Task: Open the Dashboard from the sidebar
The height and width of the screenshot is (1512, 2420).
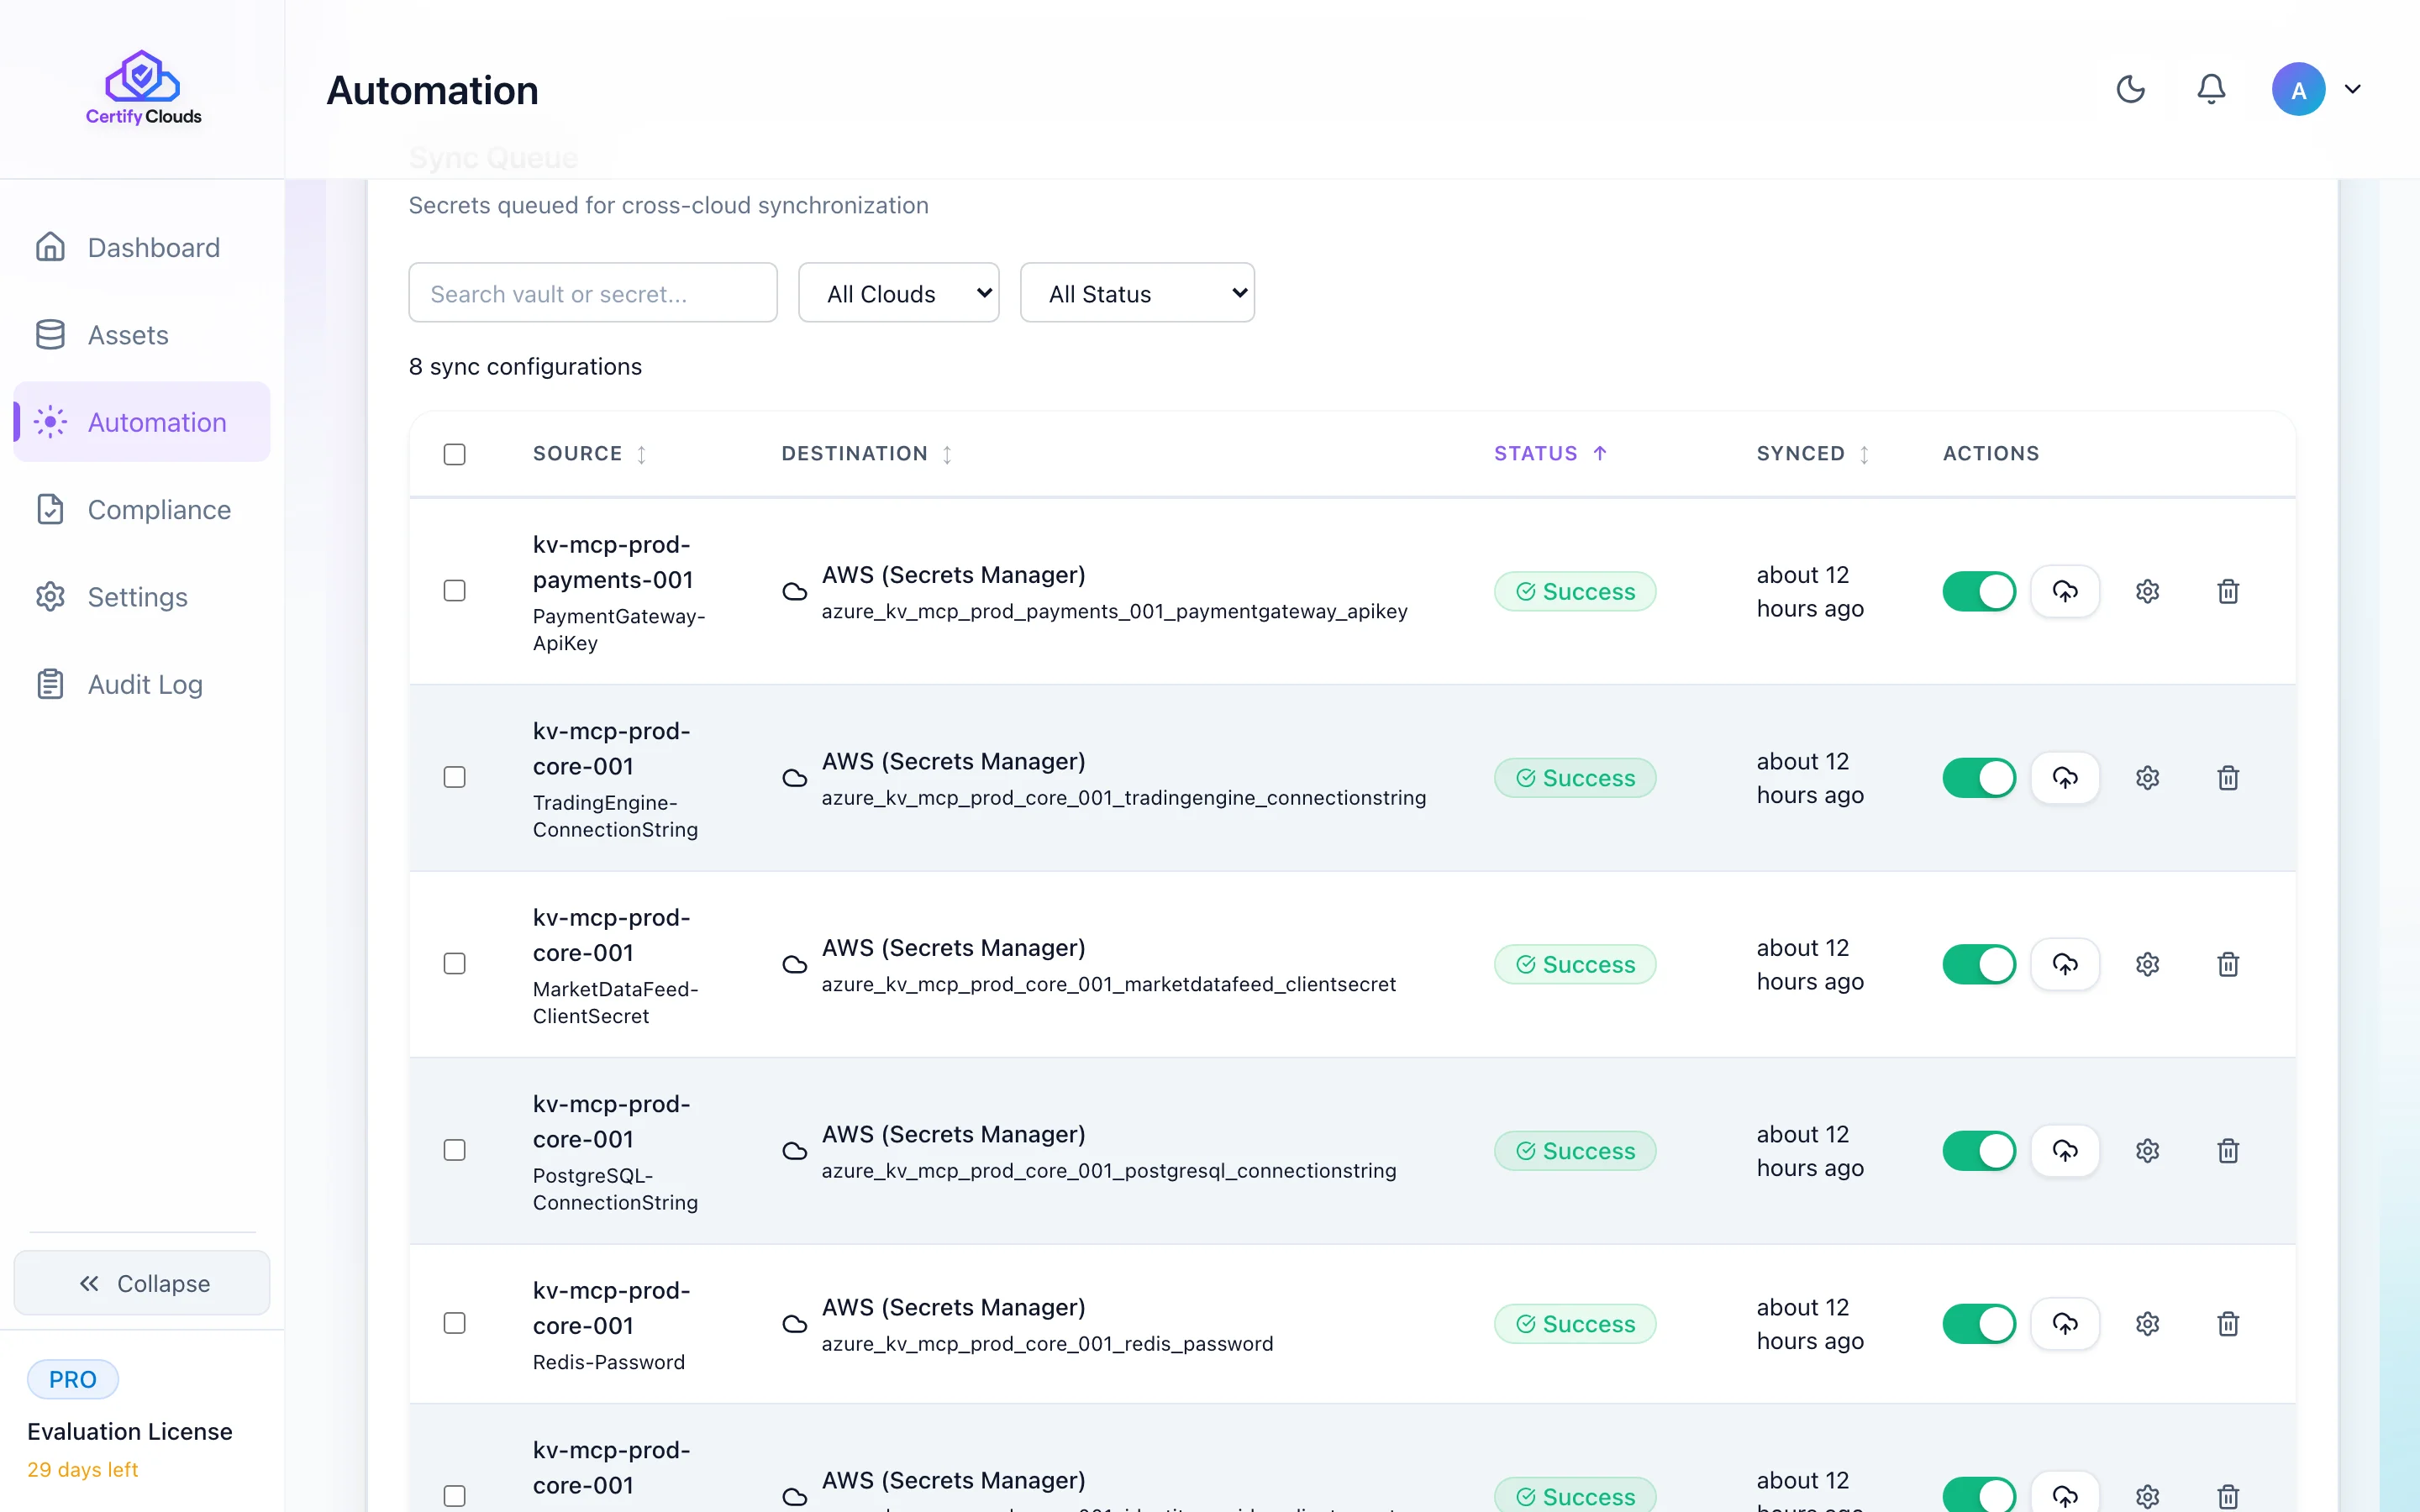Action: (x=153, y=247)
